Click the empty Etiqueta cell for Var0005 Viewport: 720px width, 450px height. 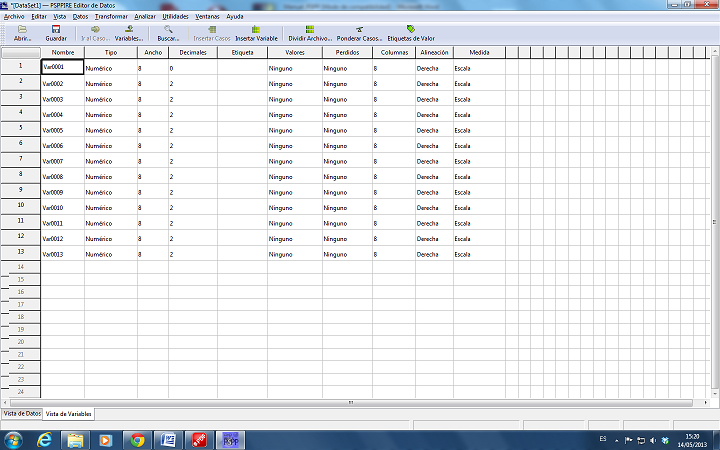(242, 130)
